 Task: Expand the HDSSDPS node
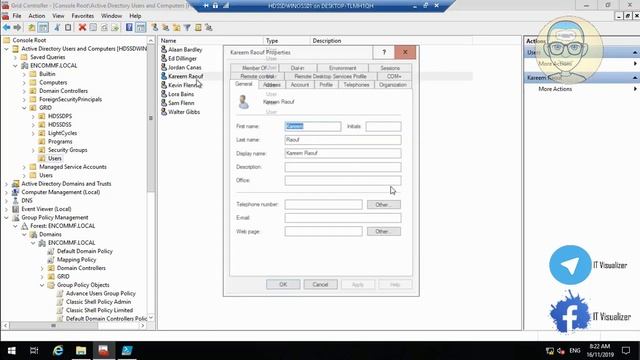click(33, 116)
